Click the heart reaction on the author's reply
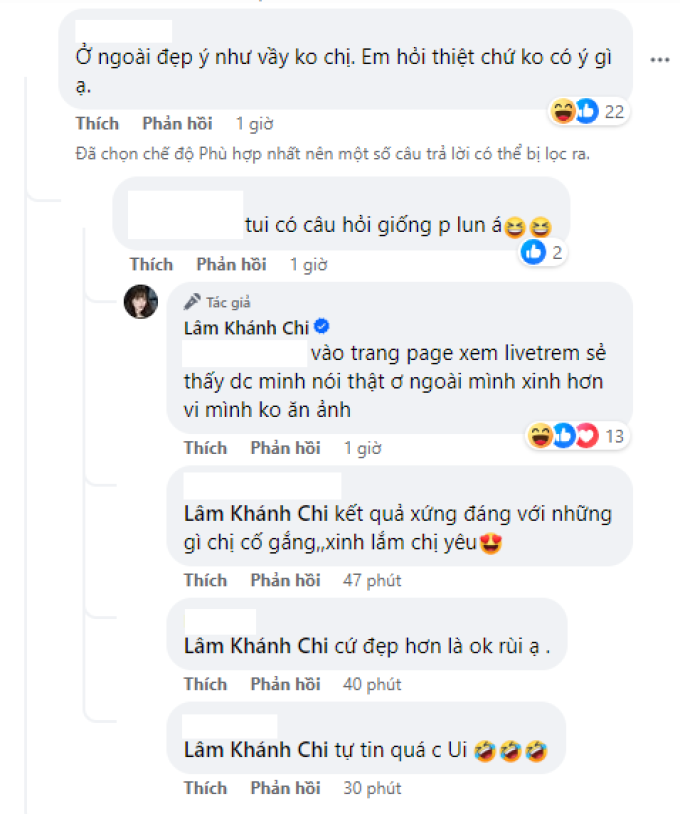 click(x=588, y=436)
